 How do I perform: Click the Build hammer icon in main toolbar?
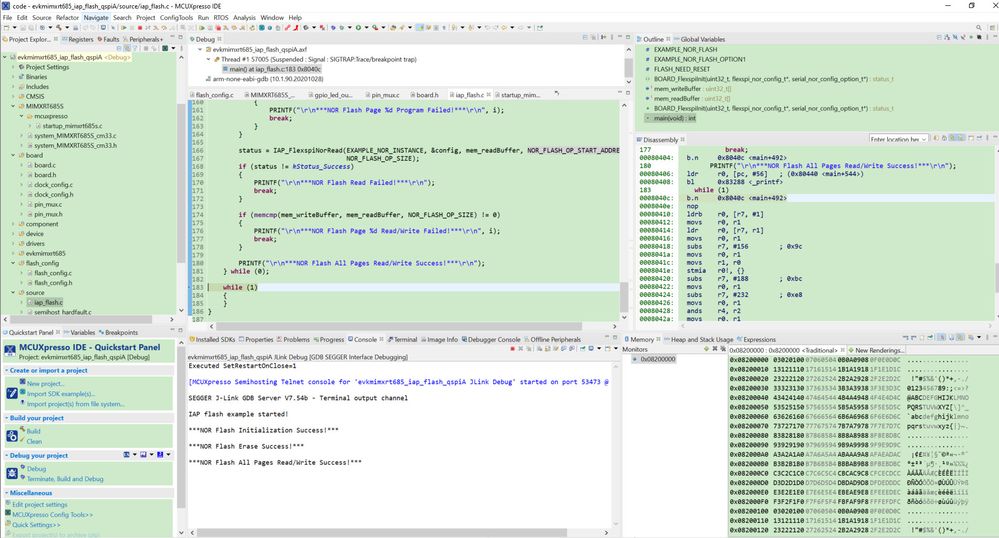tap(59, 28)
